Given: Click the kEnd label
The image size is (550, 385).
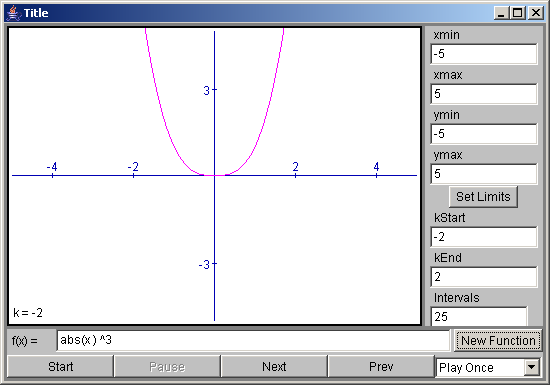Looking at the screenshot, I should [x=448, y=258].
